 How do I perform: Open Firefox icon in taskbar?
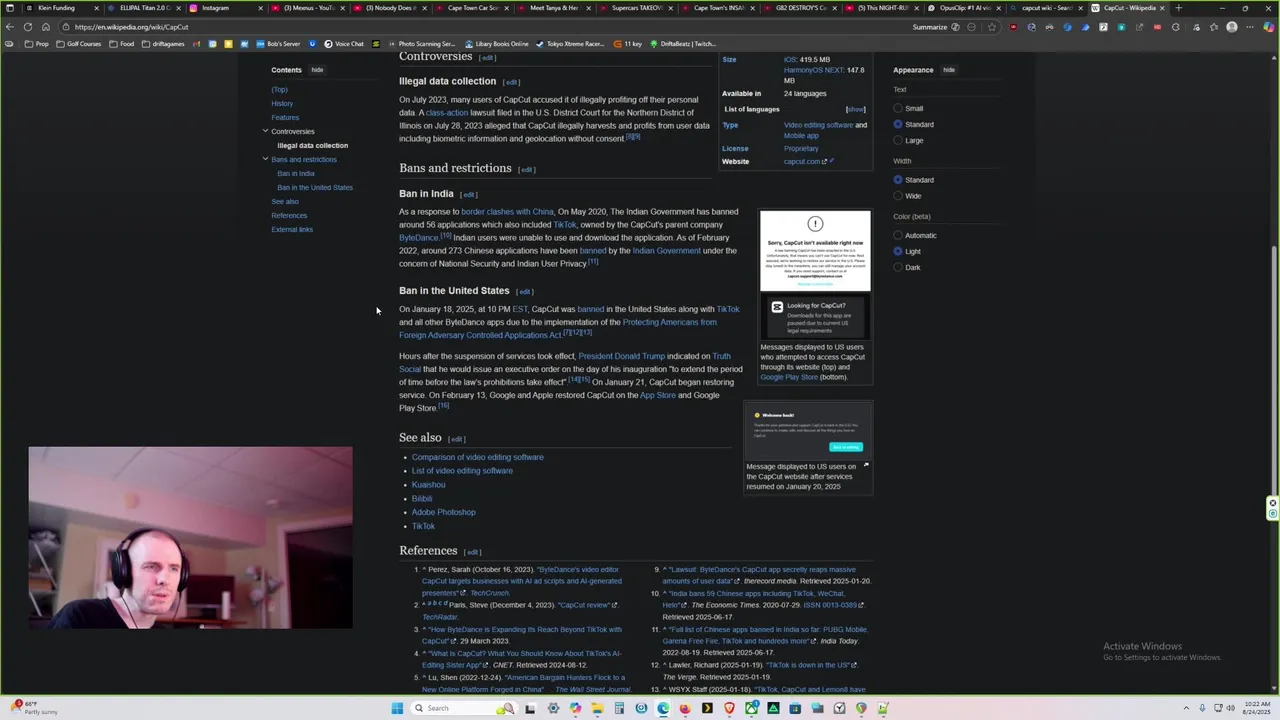(685, 708)
